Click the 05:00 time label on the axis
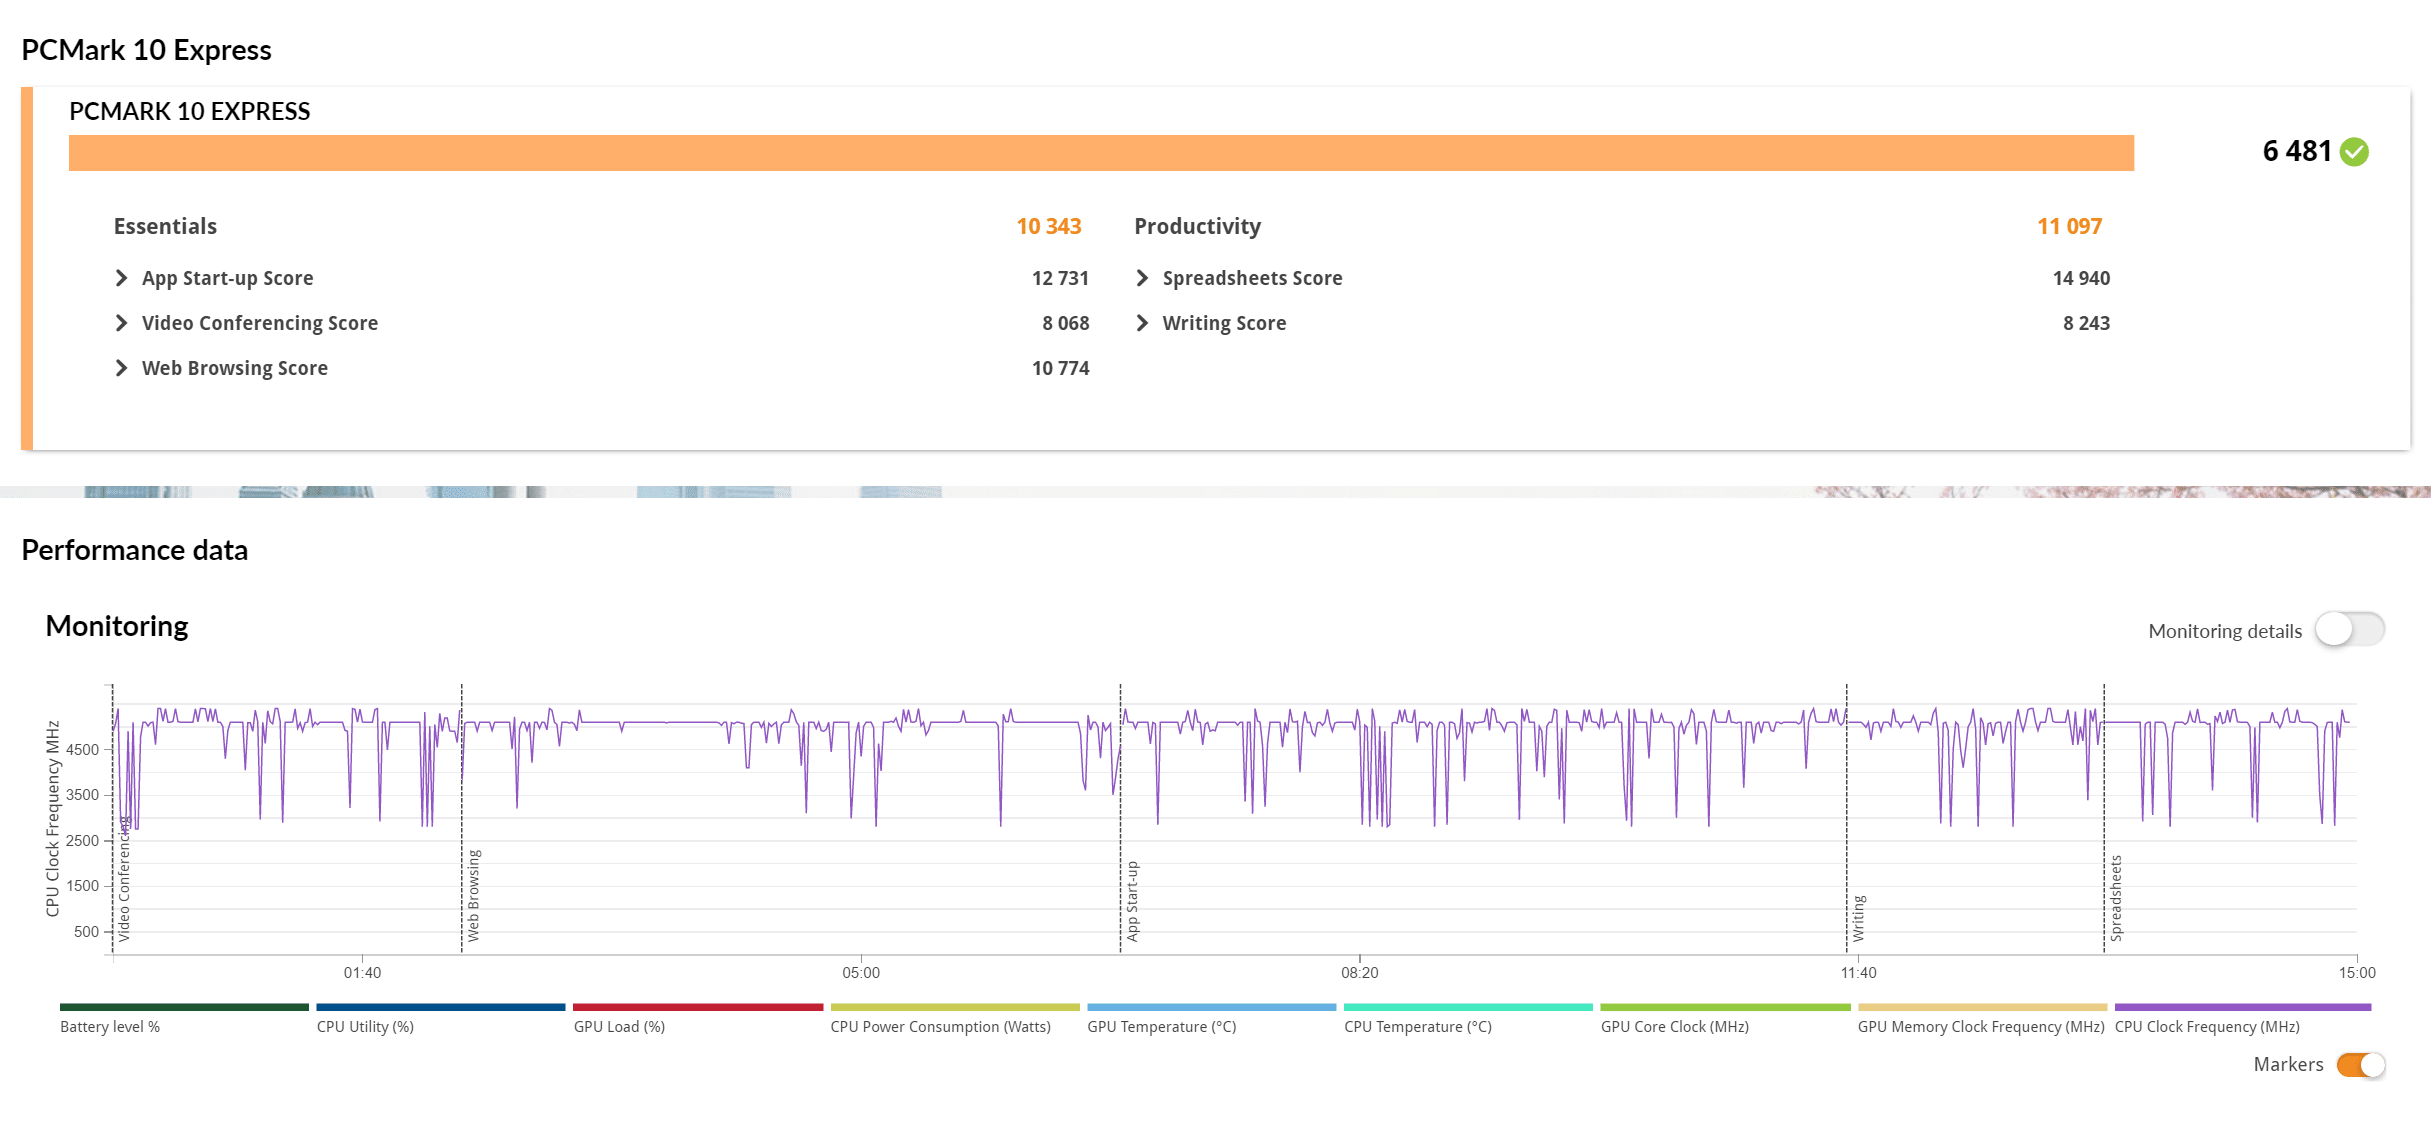2431x1144 pixels. [861, 972]
